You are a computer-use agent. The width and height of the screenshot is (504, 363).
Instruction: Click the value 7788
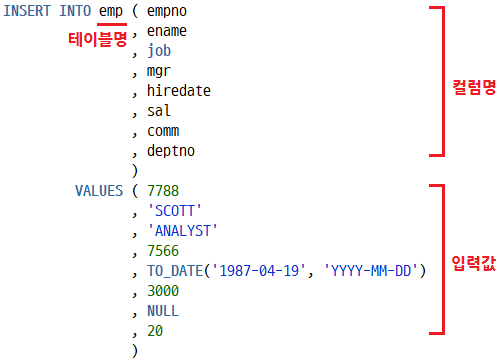163,191
